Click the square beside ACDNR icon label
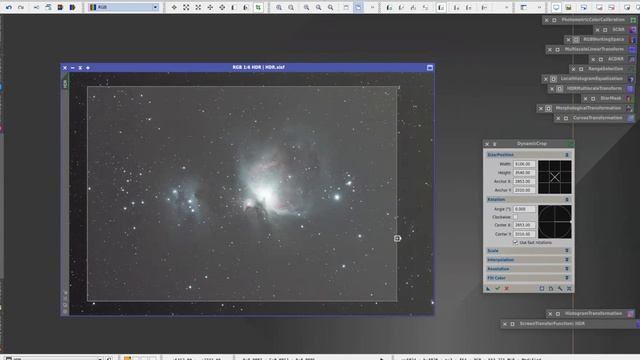Image resolution: width=640 pixels, height=360 pixels. click(601, 59)
